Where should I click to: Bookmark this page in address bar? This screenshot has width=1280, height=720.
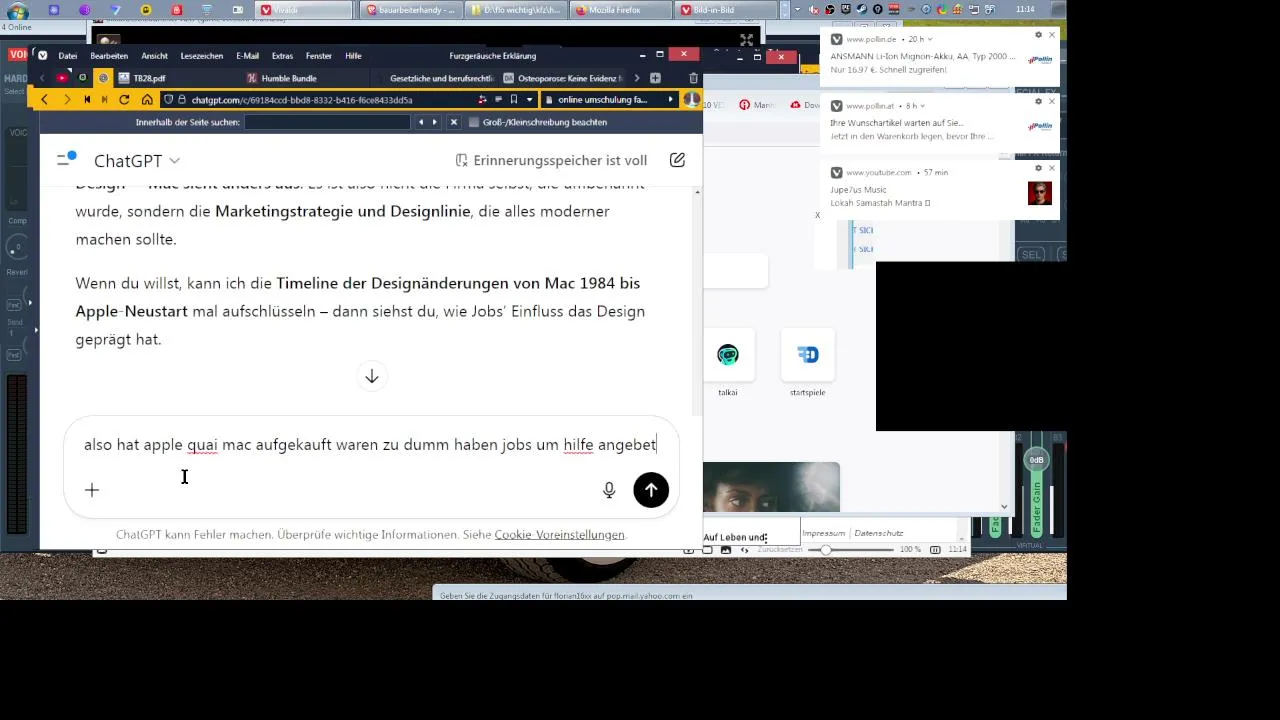(x=514, y=100)
